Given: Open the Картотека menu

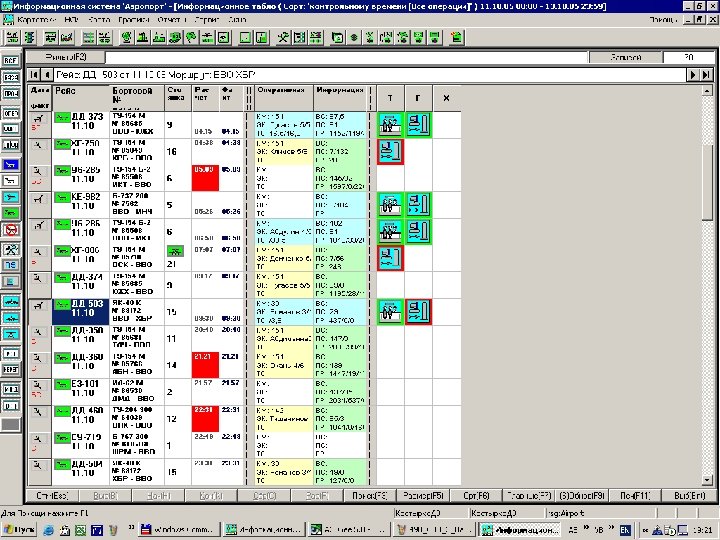Looking at the screenshot, I should coord(36,20).
